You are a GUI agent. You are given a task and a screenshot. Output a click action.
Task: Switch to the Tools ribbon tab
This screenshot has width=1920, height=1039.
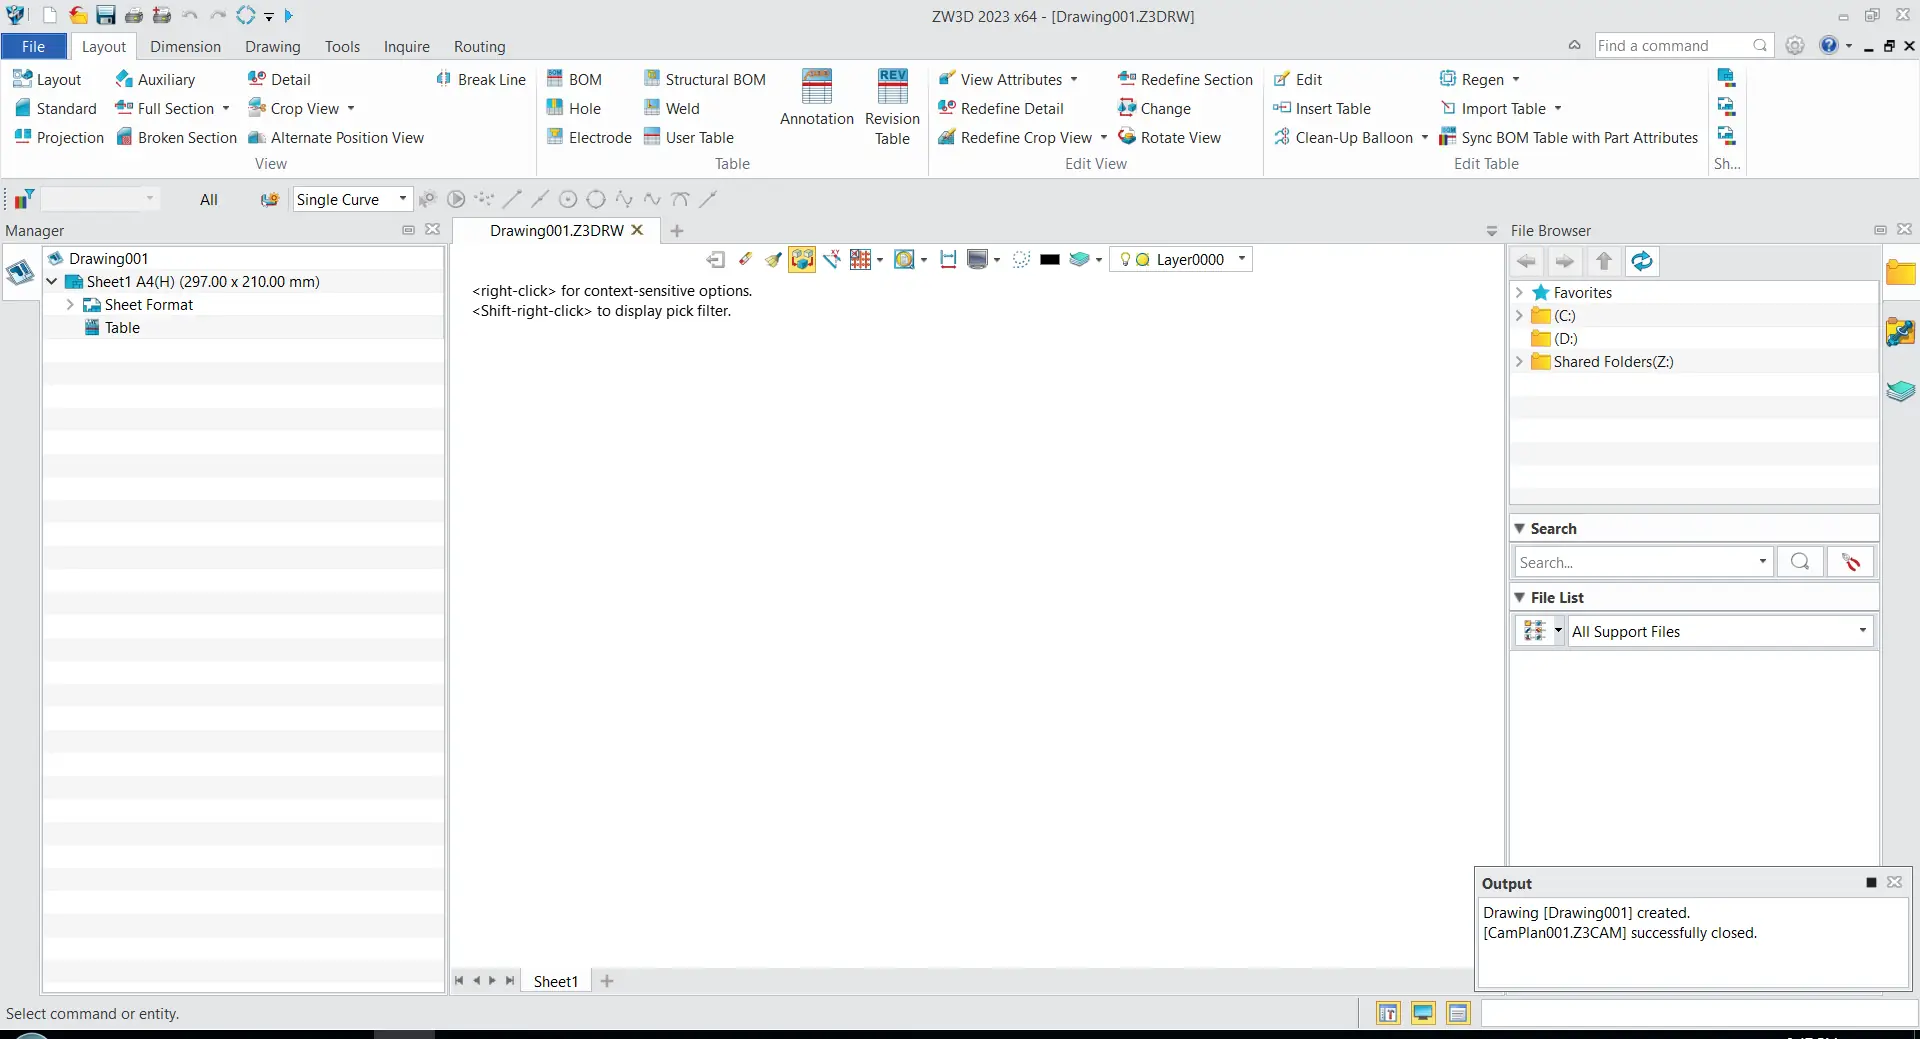(342, 46)
